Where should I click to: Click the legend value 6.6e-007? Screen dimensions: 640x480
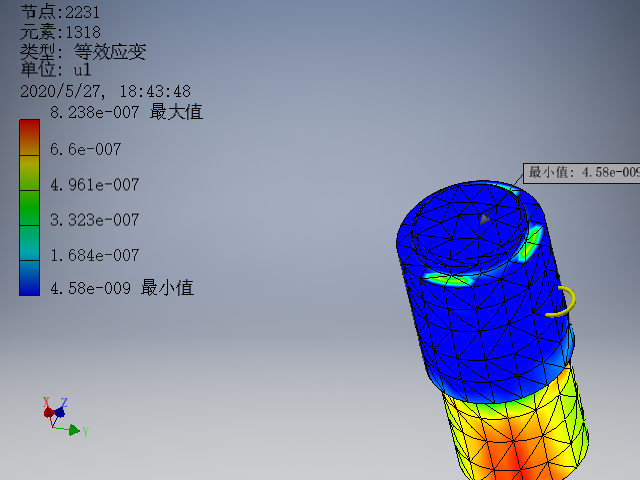point(86,149)
